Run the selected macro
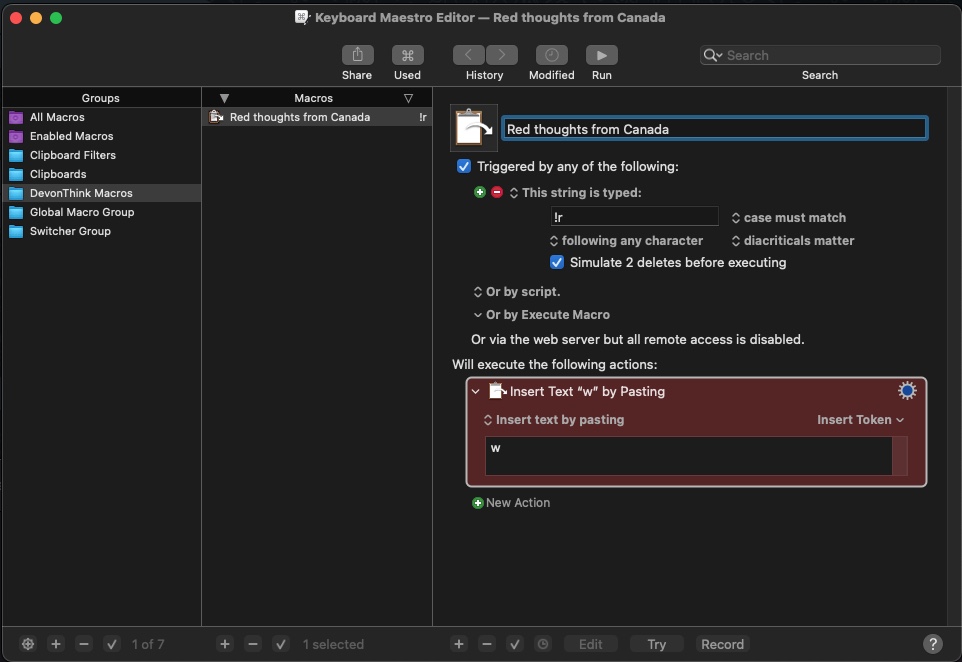Image resolution: width=962 pixels, height=662 pixels. [601, 55]
